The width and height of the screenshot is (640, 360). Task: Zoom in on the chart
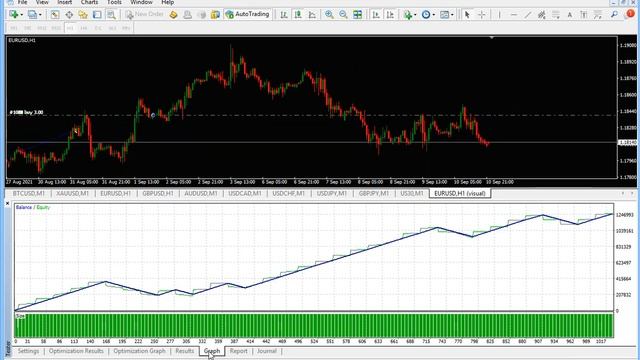(x=329, y=15)
